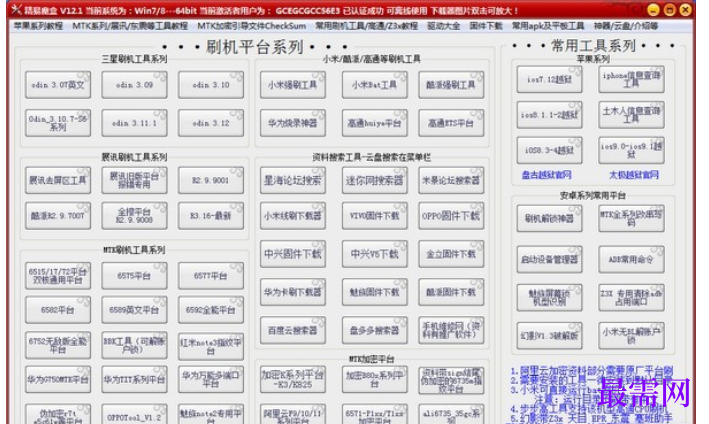The width and height of the screenshot is (709, 424).
Task: Open 迷你网搜索器 button
Action: [x=374, y=180]
